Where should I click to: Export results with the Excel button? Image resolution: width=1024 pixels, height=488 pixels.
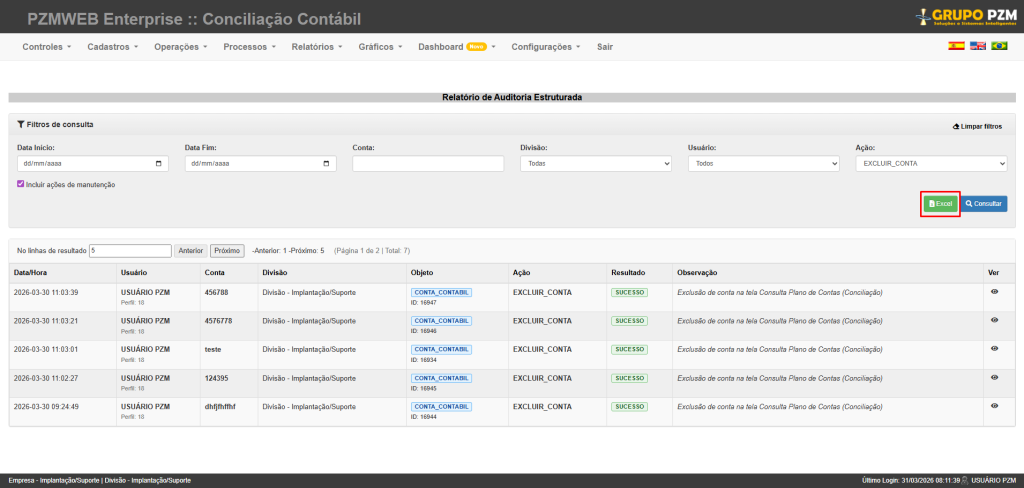(940, 203)
